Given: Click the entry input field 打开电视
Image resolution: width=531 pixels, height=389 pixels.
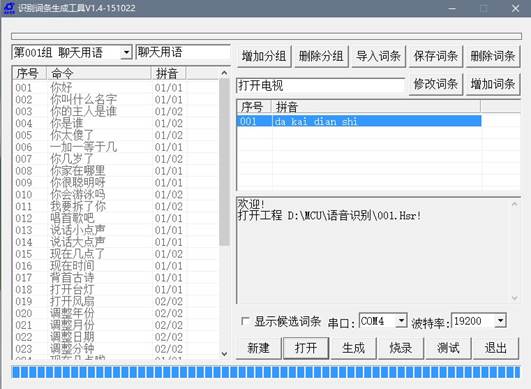Looking at the screenshot, I should (x=320, y=85).
